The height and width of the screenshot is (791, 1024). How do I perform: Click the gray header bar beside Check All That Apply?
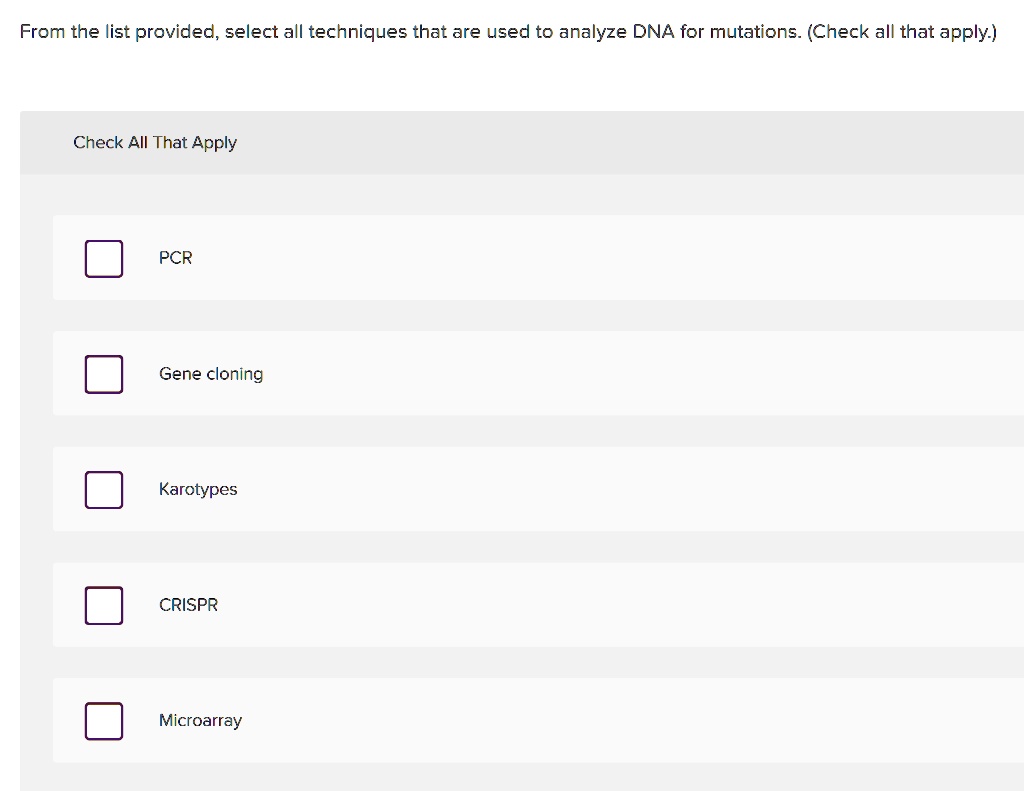(627, 142)
